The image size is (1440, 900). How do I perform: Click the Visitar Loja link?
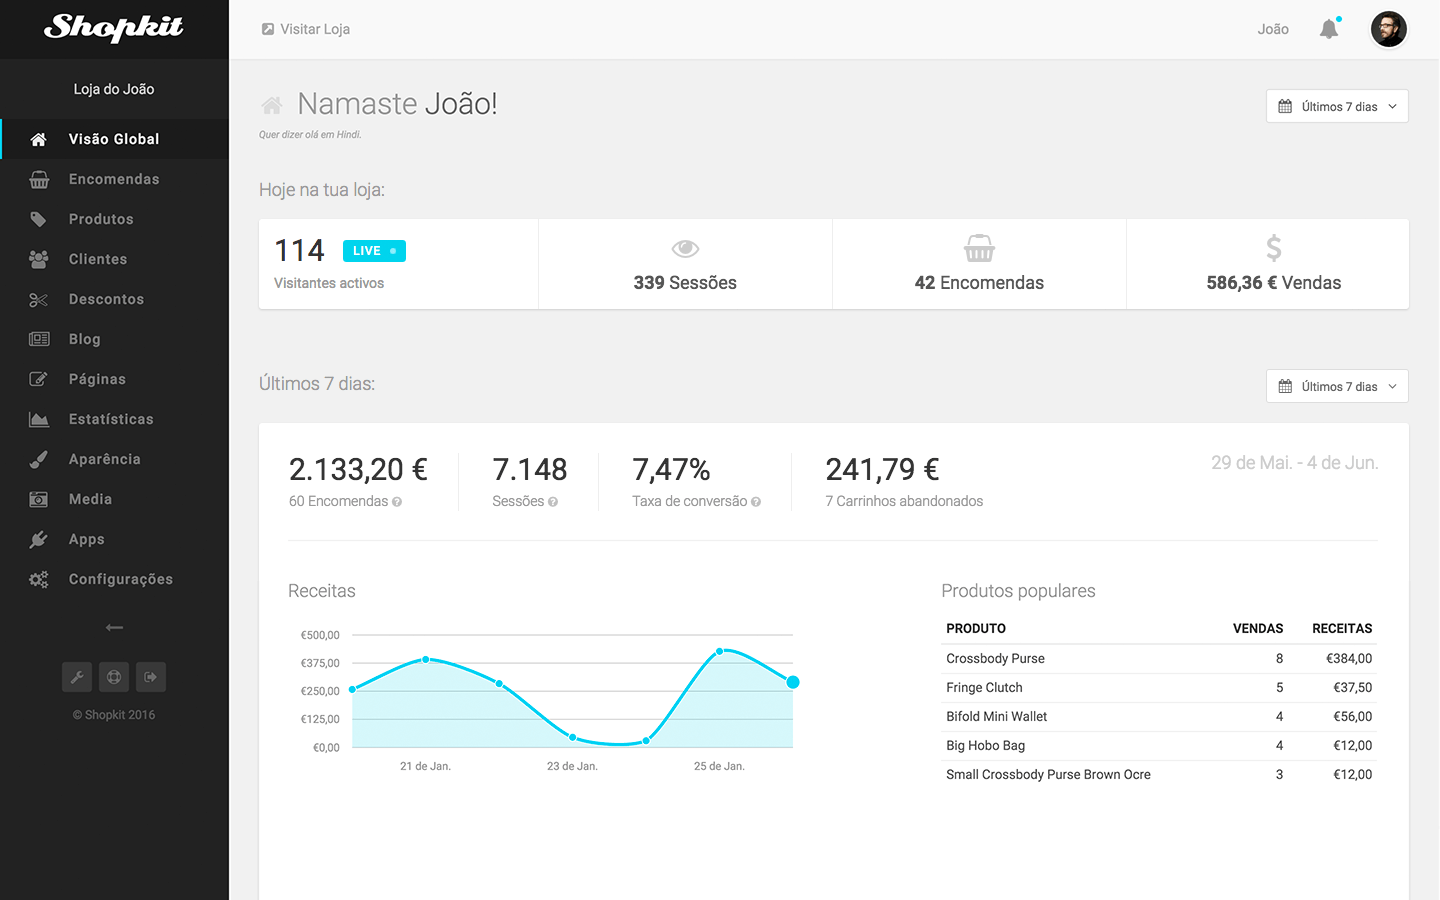coord(305,29)
